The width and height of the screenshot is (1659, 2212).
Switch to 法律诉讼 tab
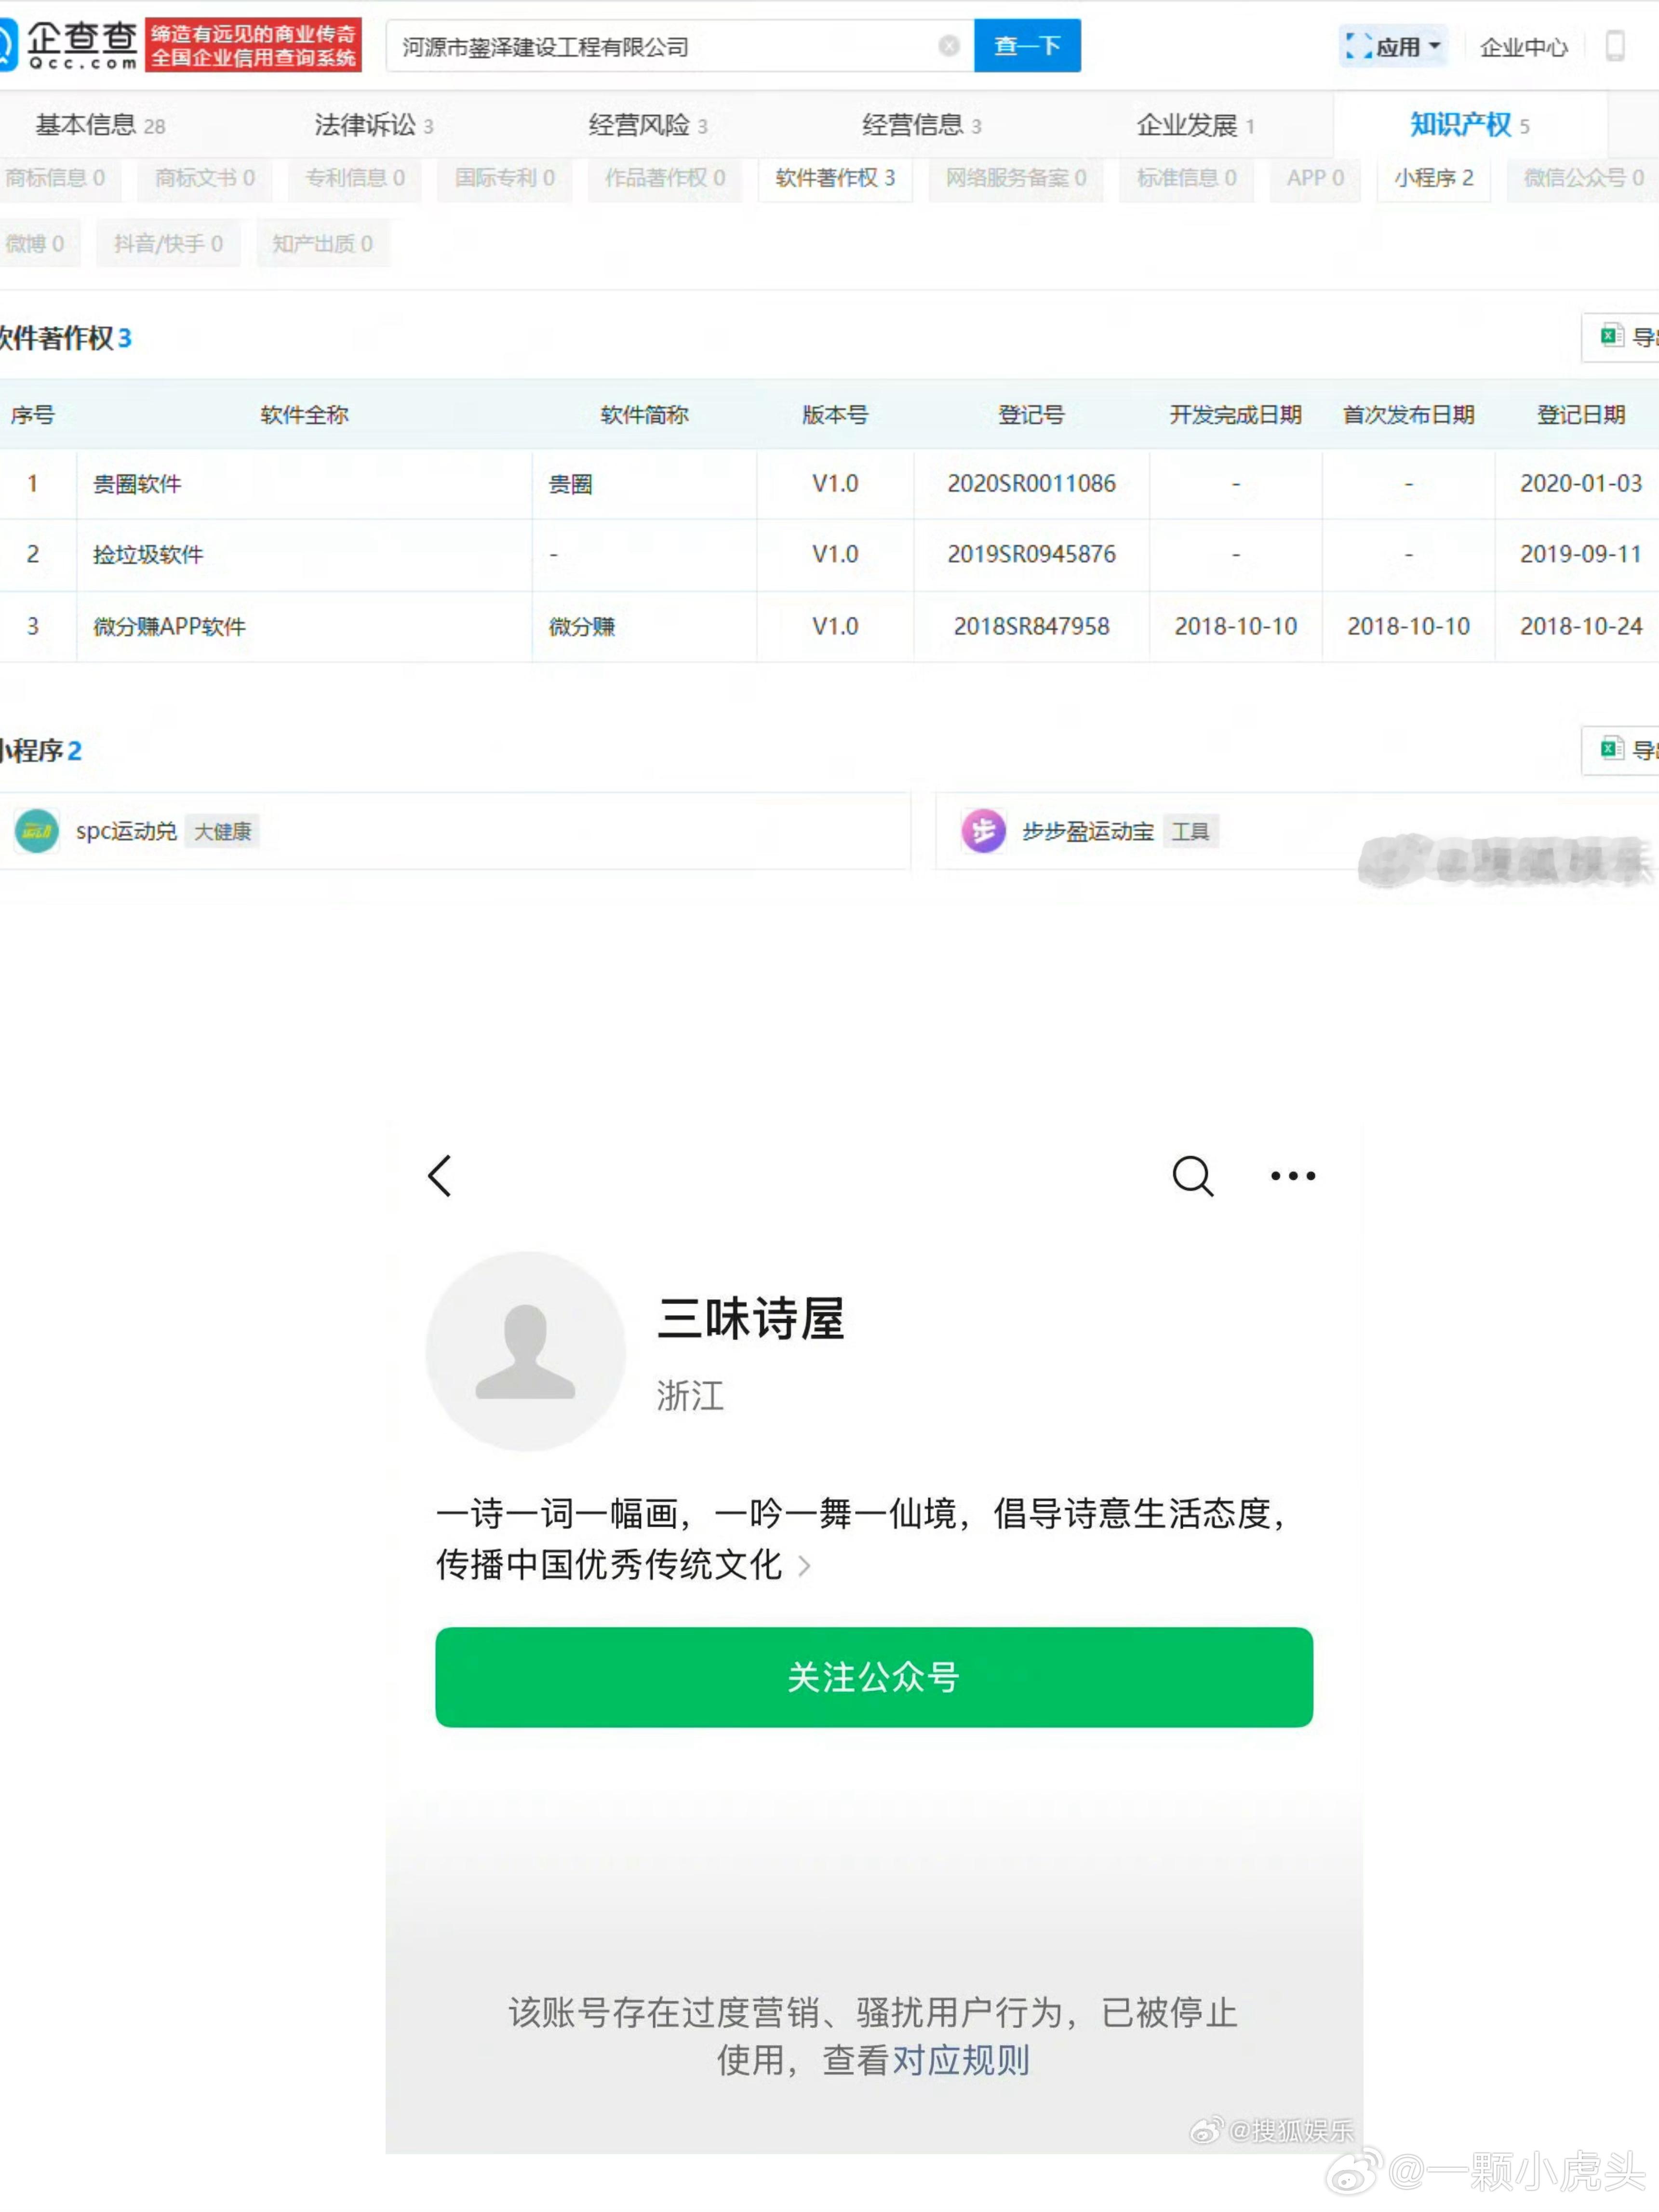(x=374, y=125)
